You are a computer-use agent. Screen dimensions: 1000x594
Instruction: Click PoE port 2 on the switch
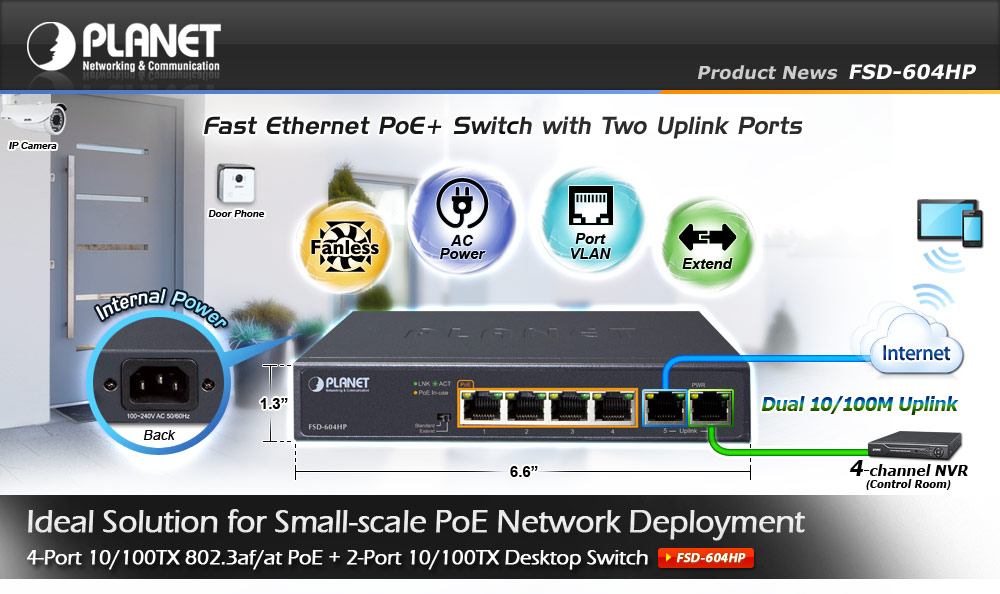526,408
